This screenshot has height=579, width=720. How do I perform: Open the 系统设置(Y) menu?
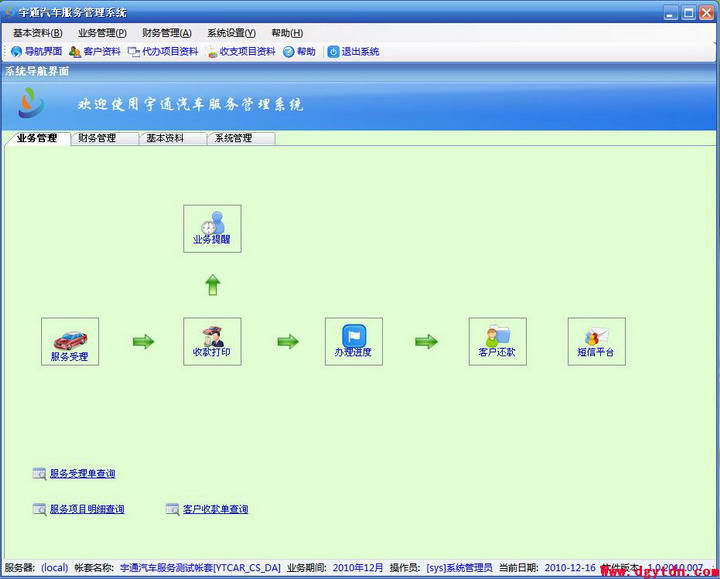(x=231, y=33)
